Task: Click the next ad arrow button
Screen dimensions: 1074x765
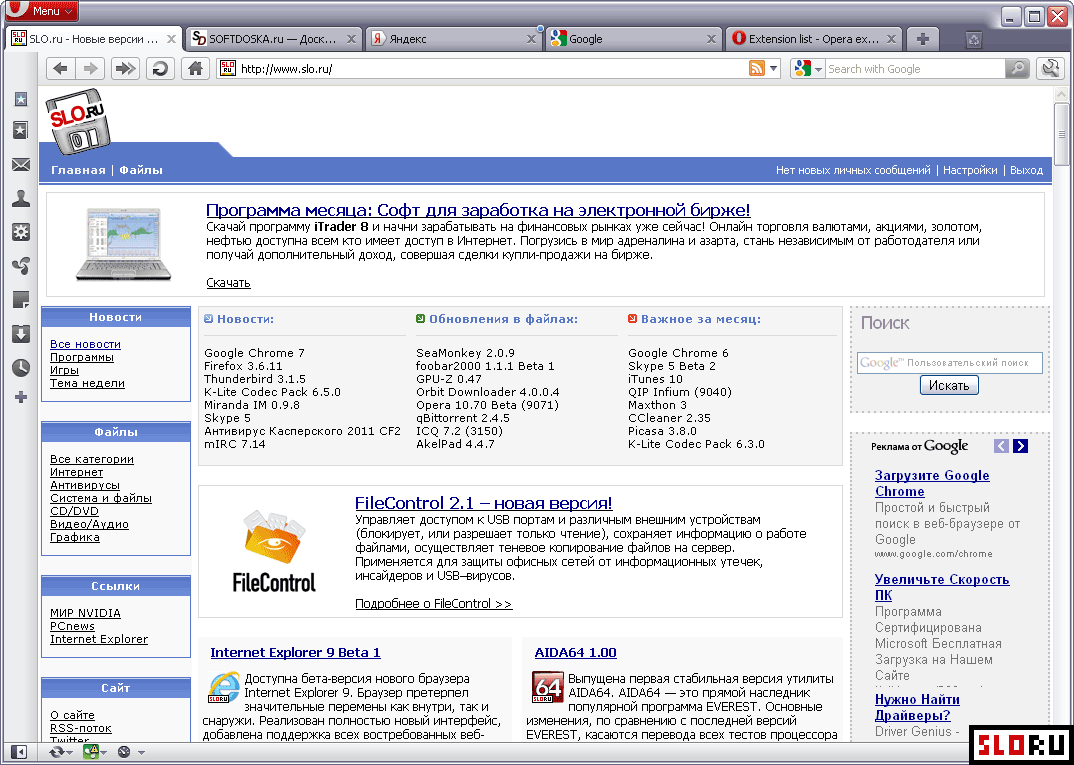Action: (1020, 447)
